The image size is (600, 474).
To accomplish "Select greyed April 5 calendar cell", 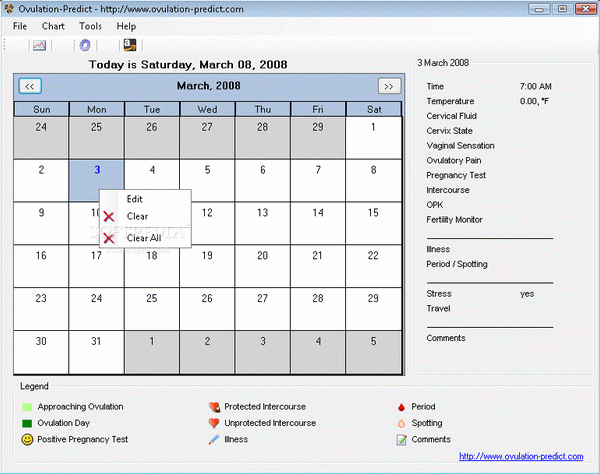I will 373,352.
